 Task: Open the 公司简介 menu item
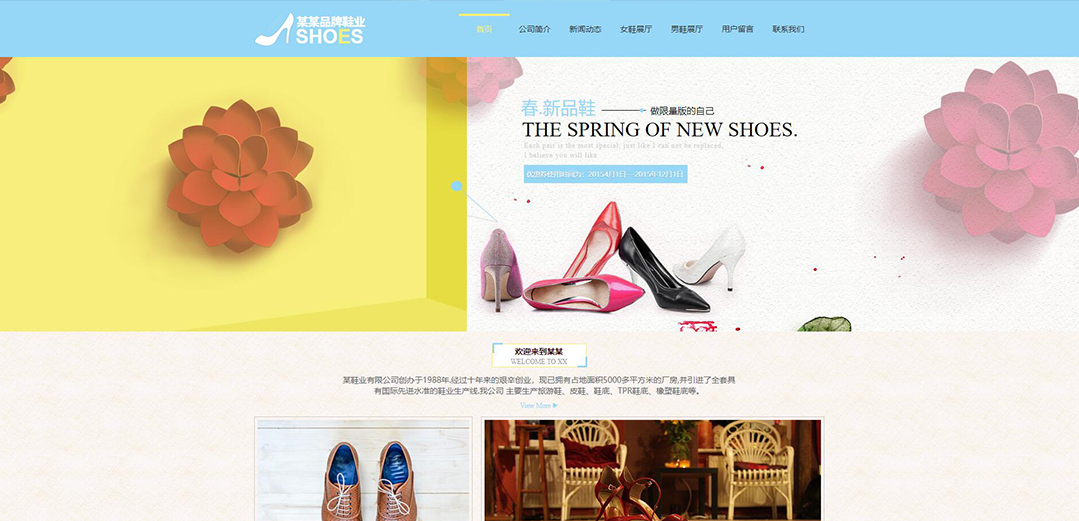coord(535,30)
